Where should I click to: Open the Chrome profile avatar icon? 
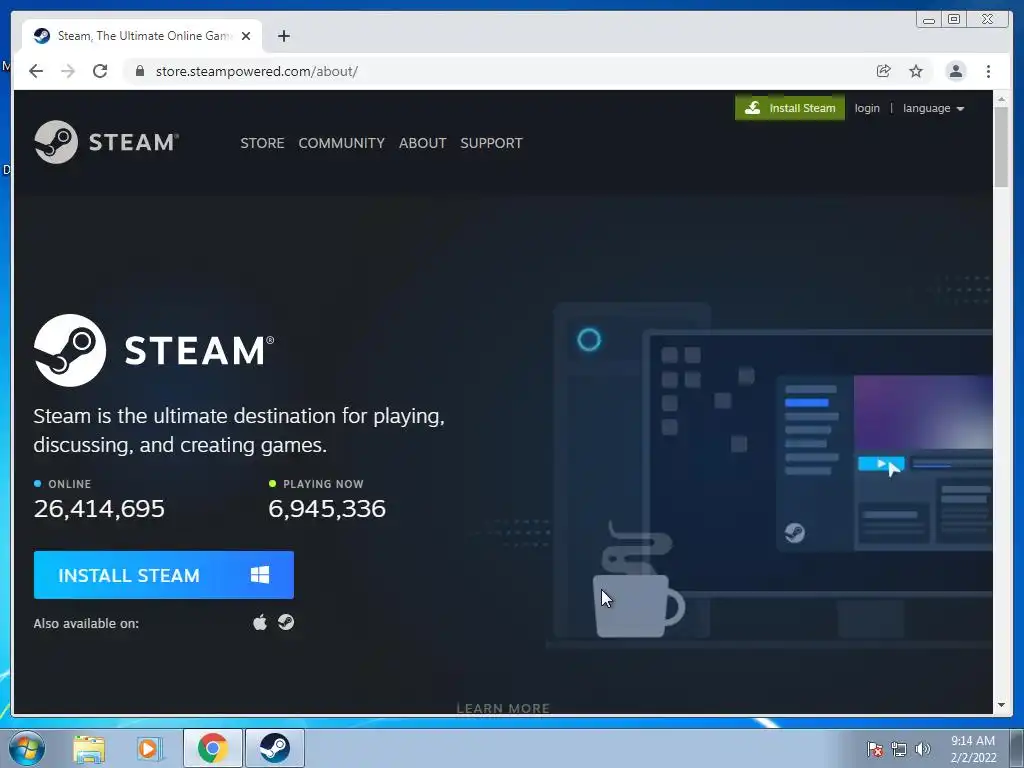point(955,71)
